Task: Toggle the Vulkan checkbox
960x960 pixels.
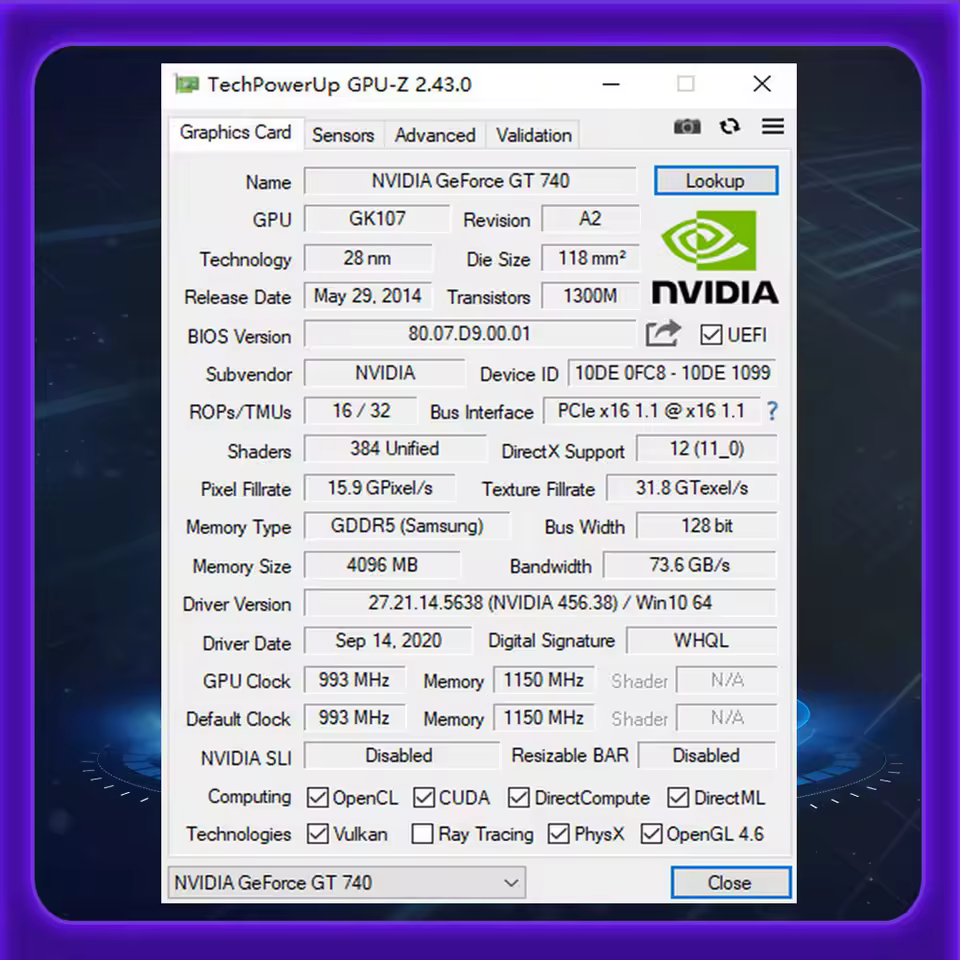Action: pyautogui.click(x=317, y=834)
